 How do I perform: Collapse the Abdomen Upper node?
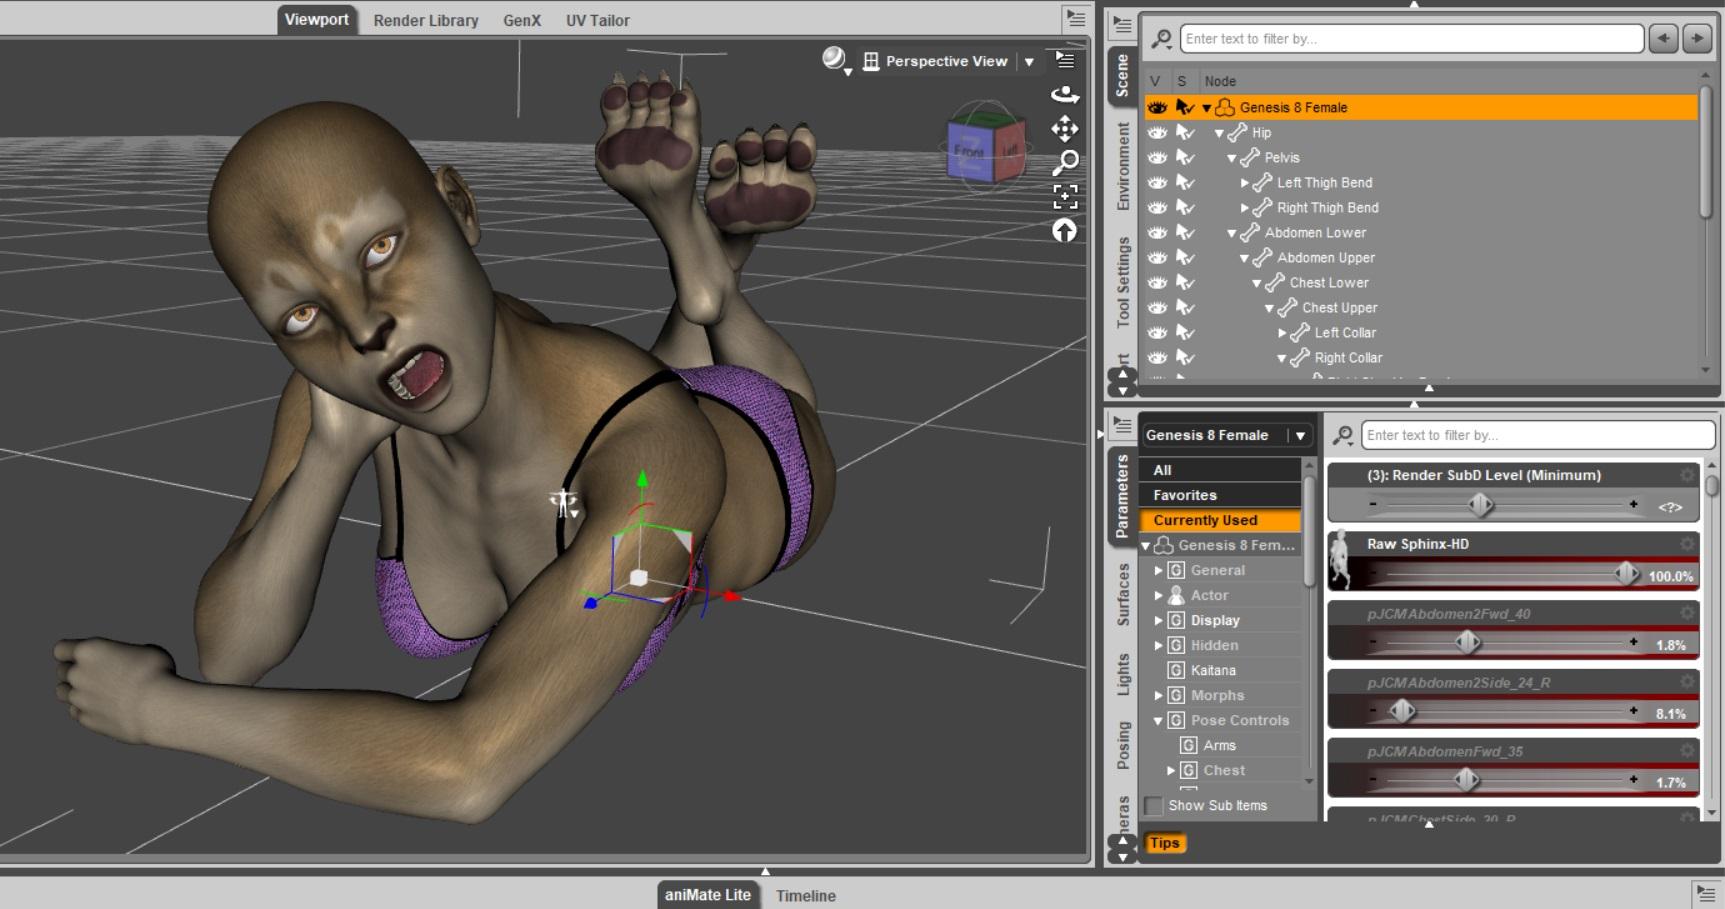[x=1245, y=258]
